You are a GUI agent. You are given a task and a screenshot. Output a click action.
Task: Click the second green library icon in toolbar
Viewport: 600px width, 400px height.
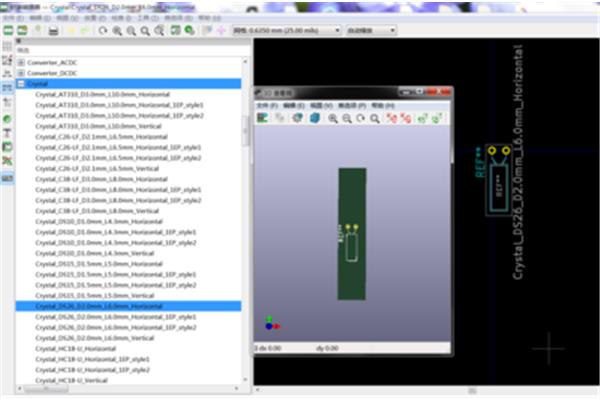click(22, 30)
